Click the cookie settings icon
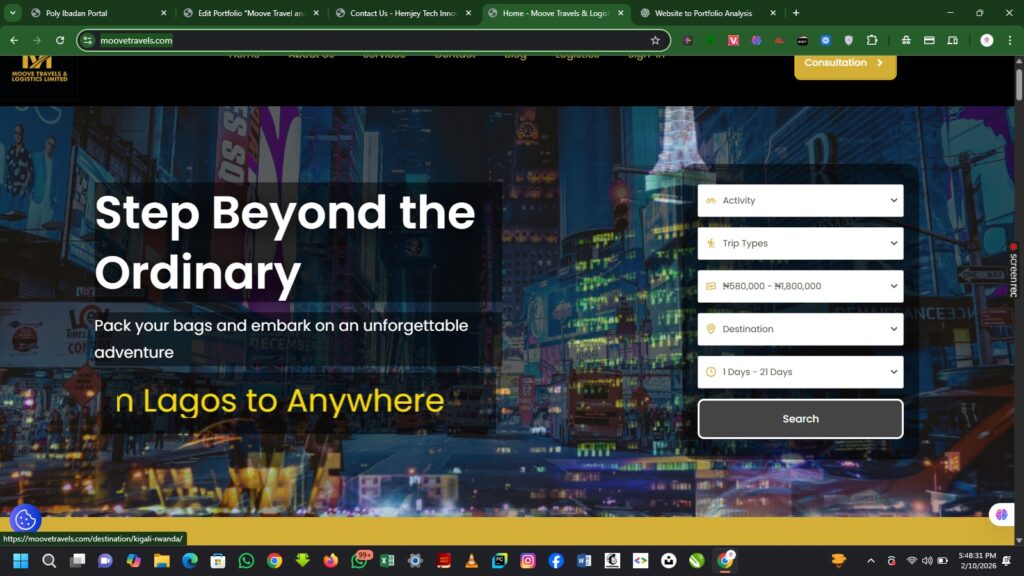Viewport: 1024px width, 576px height. click(25, 519)
